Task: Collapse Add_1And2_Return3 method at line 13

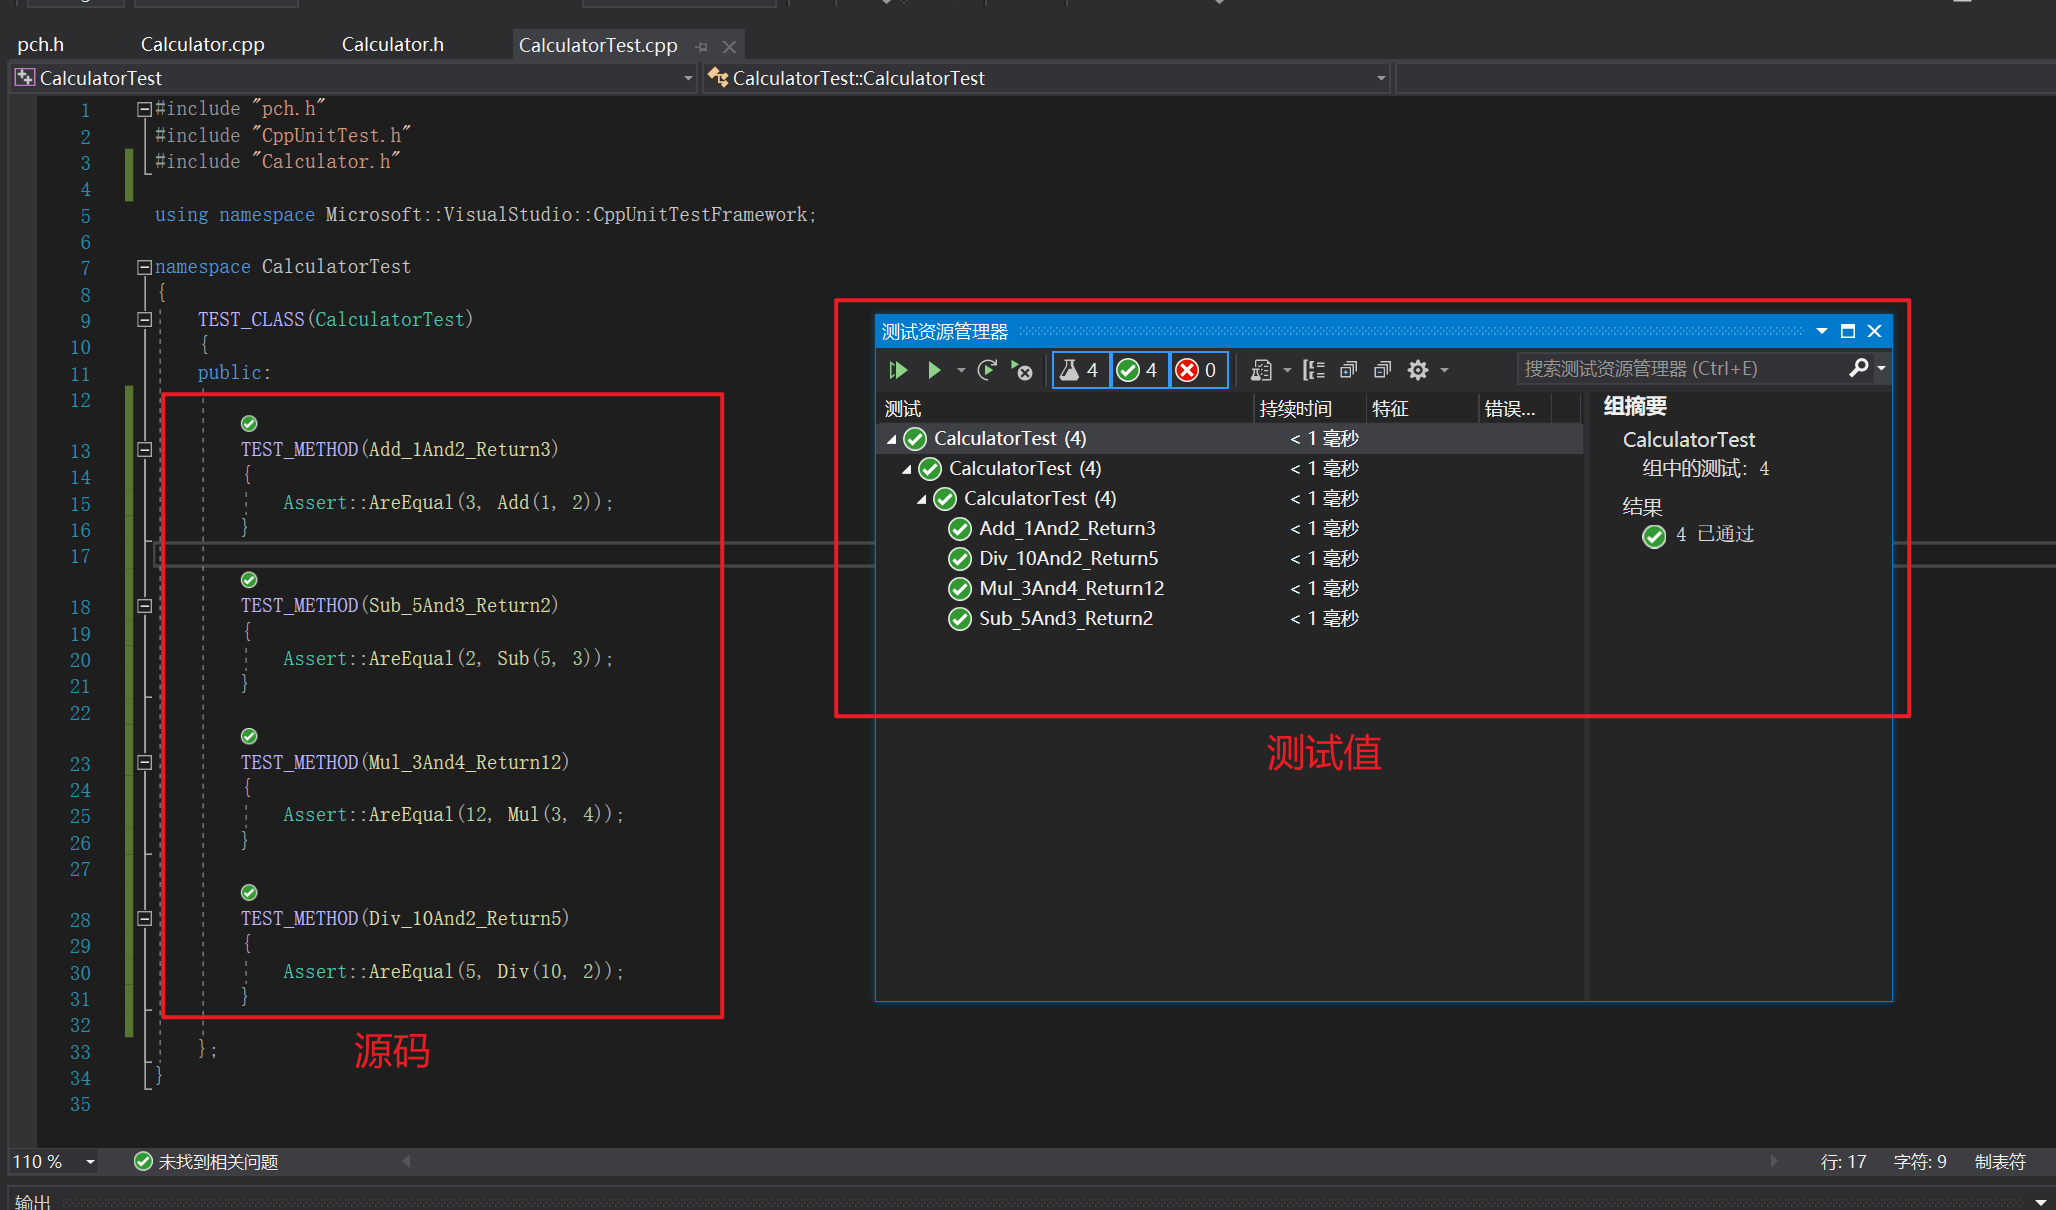Action: [144, 450]
